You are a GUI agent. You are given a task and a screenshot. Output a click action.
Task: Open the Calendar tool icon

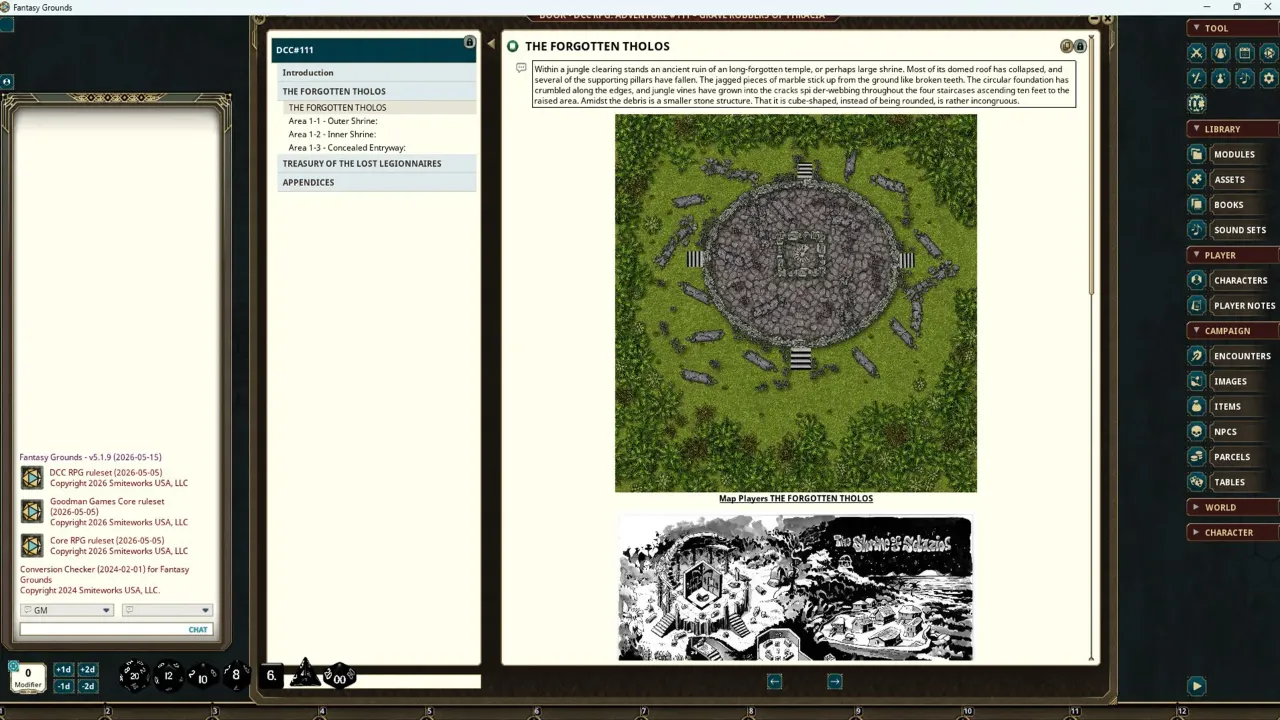(1245, 52)
